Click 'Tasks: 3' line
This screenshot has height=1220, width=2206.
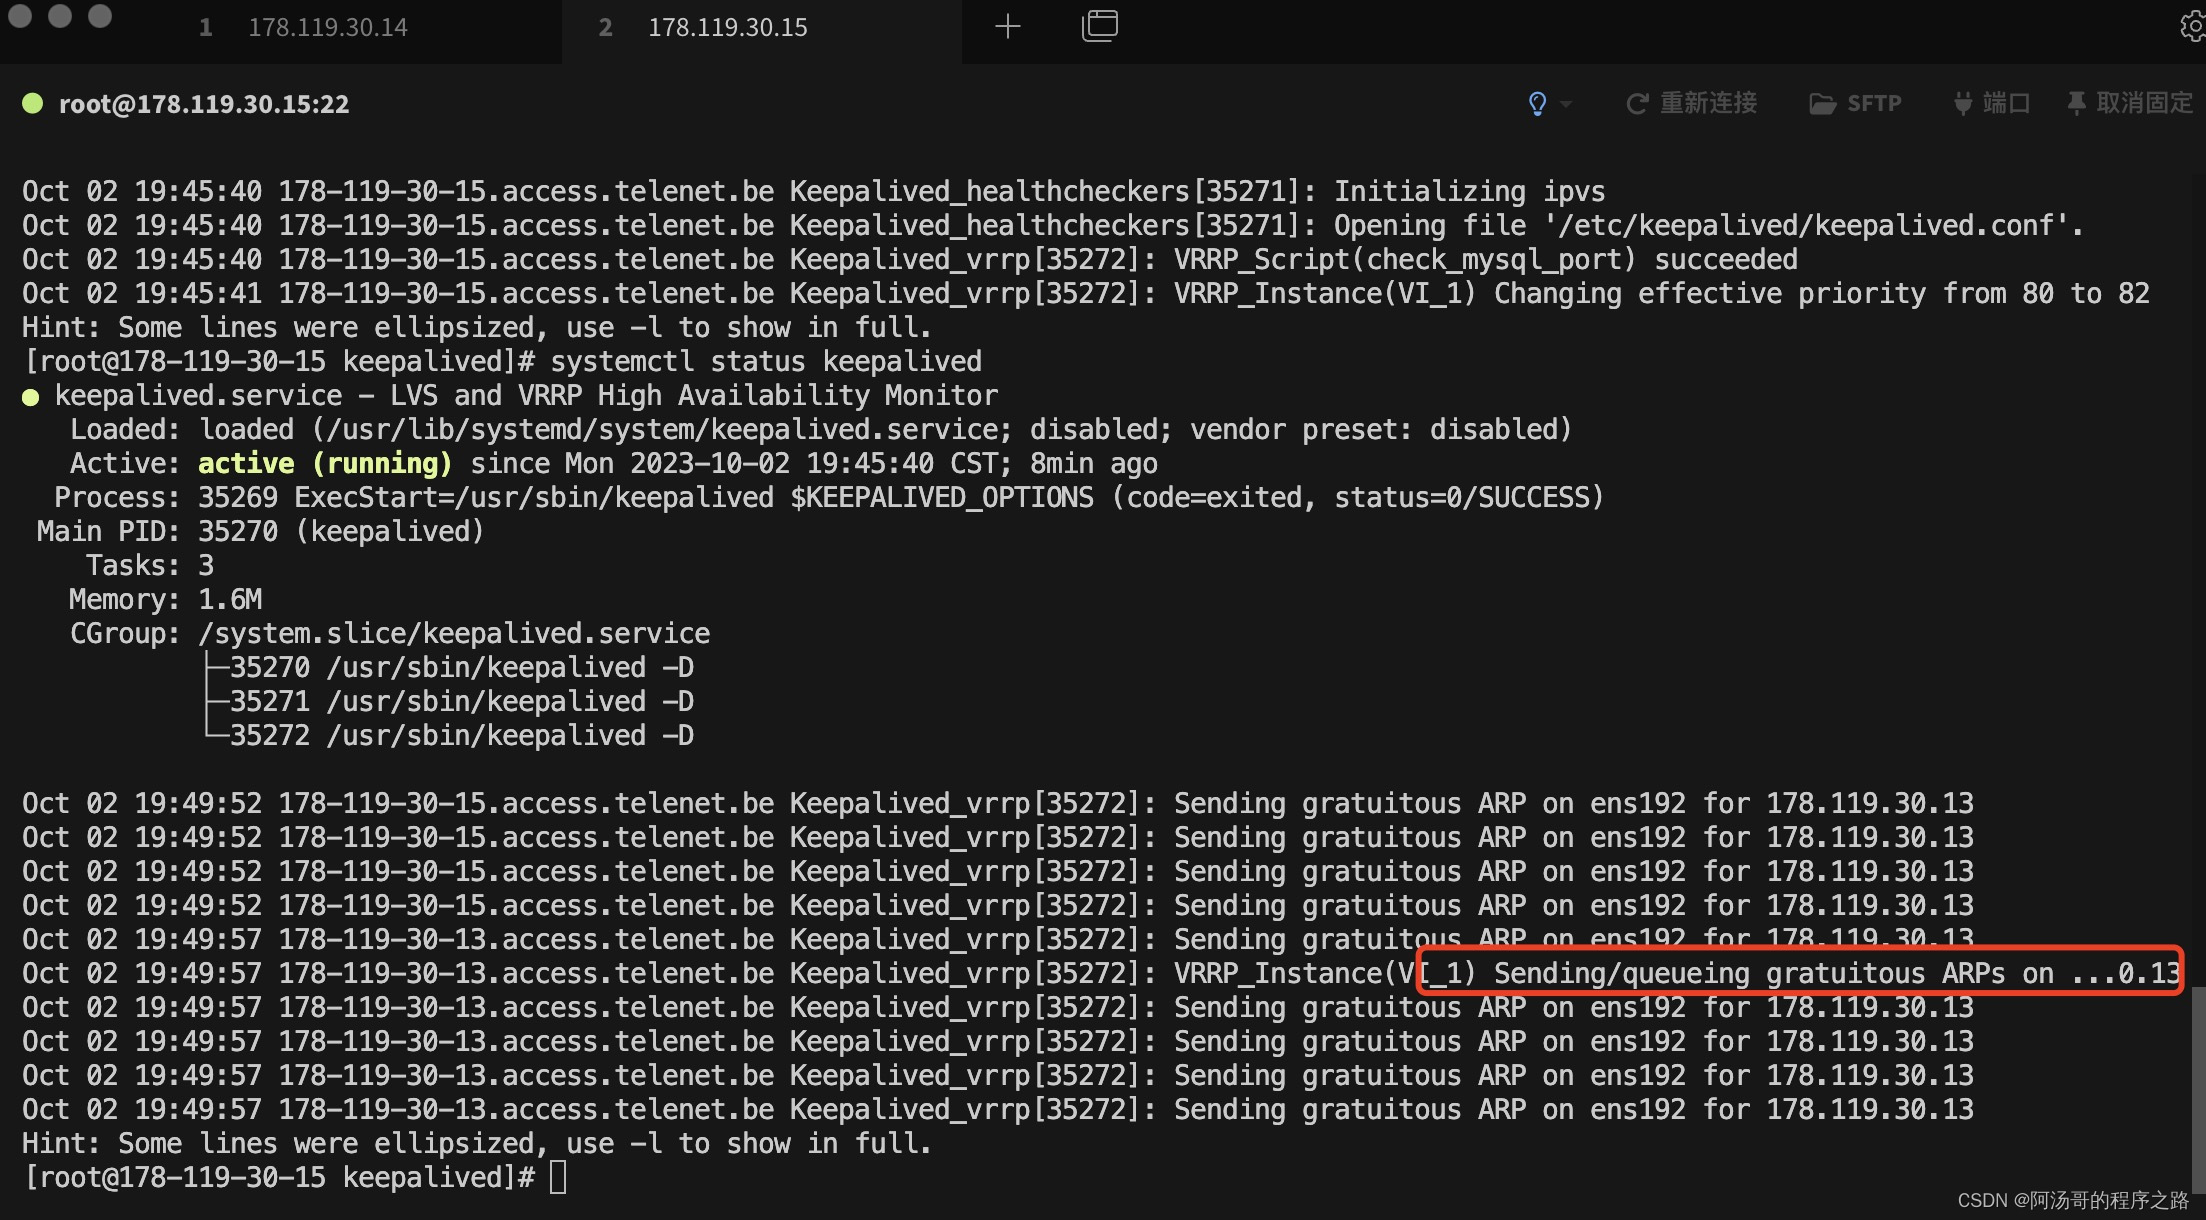pyautogui.click(x=149, y=565)
